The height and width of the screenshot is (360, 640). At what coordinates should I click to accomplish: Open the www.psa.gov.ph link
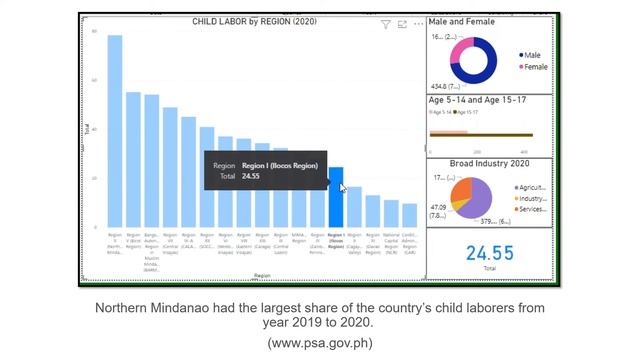320,343
